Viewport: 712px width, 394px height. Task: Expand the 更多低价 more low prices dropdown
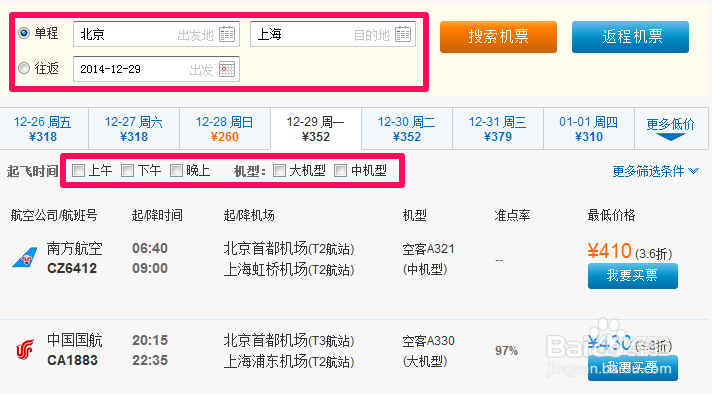tap(671, 129)
